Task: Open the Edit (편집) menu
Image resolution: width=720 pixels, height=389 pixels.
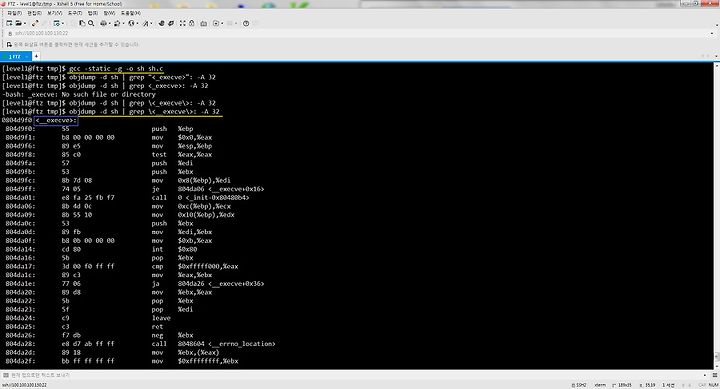Action: click(34, 13)
